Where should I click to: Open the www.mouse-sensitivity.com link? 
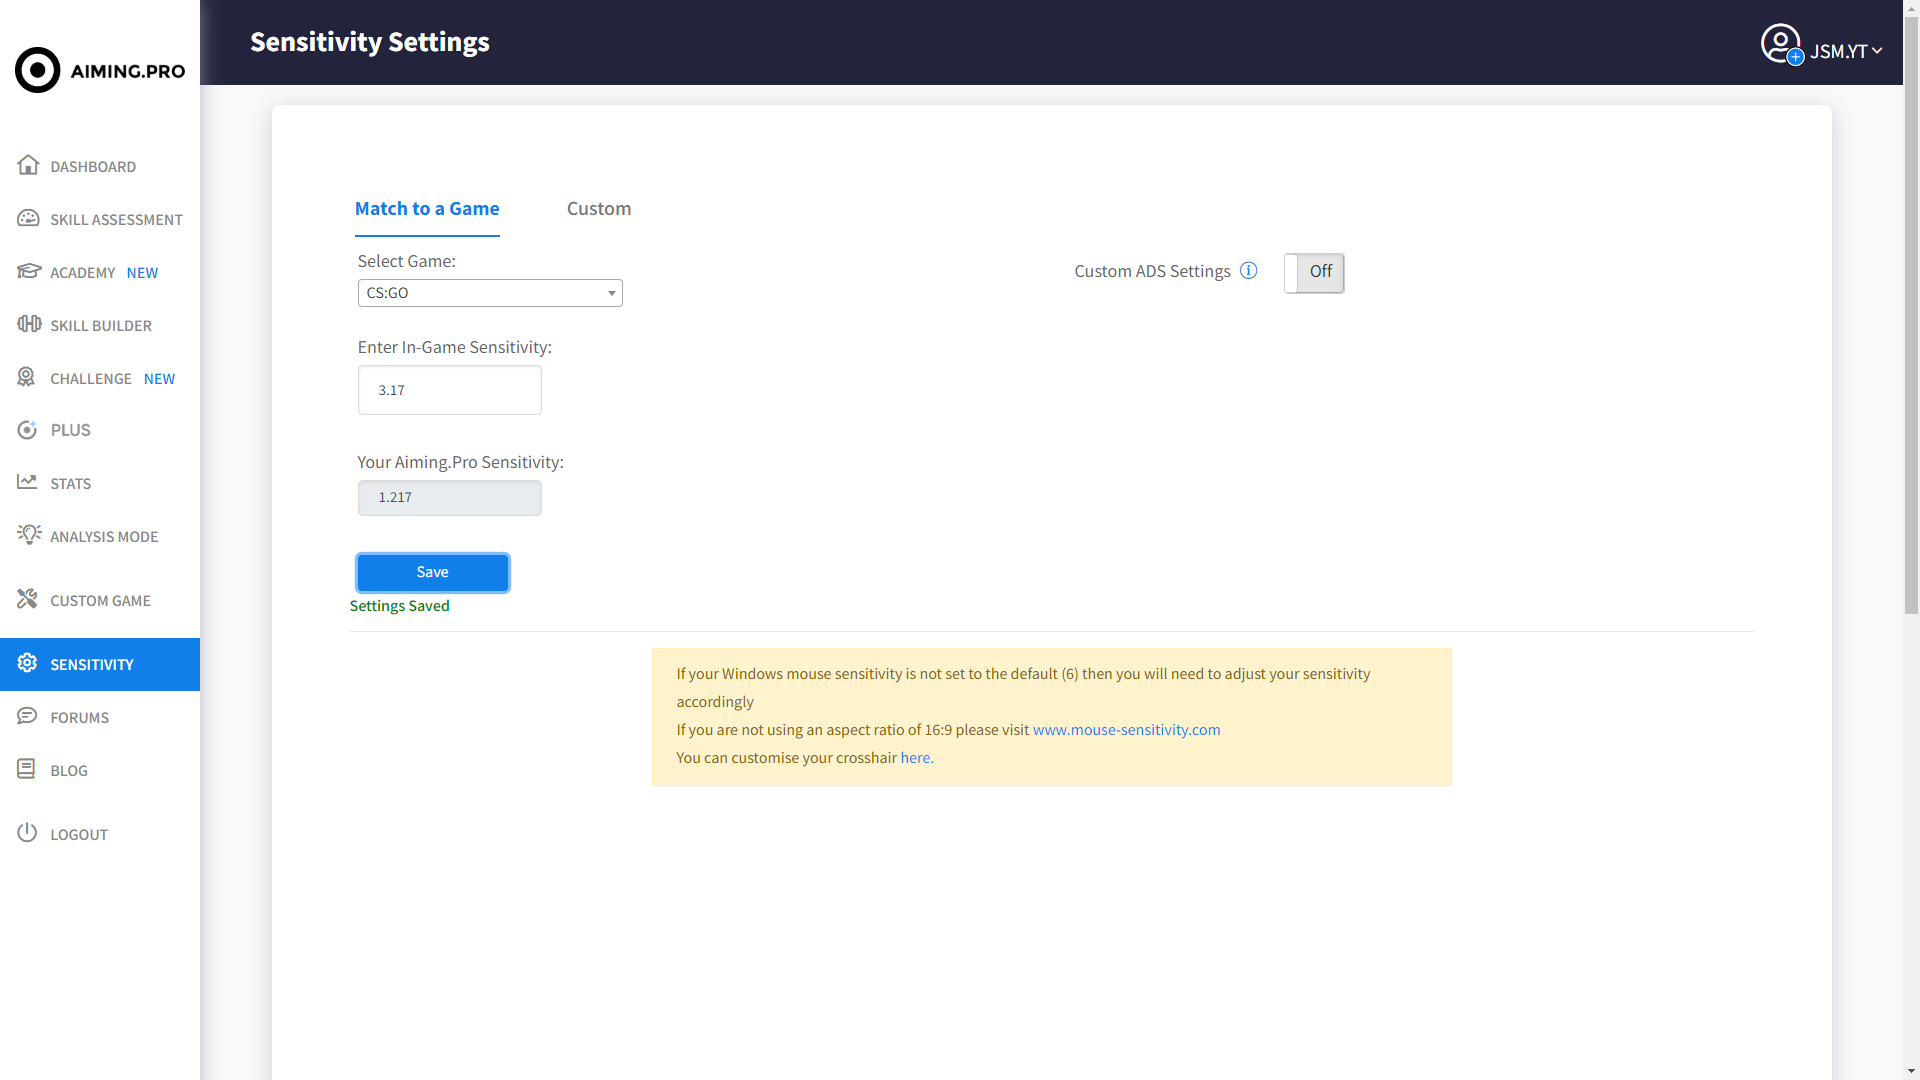1126,730
